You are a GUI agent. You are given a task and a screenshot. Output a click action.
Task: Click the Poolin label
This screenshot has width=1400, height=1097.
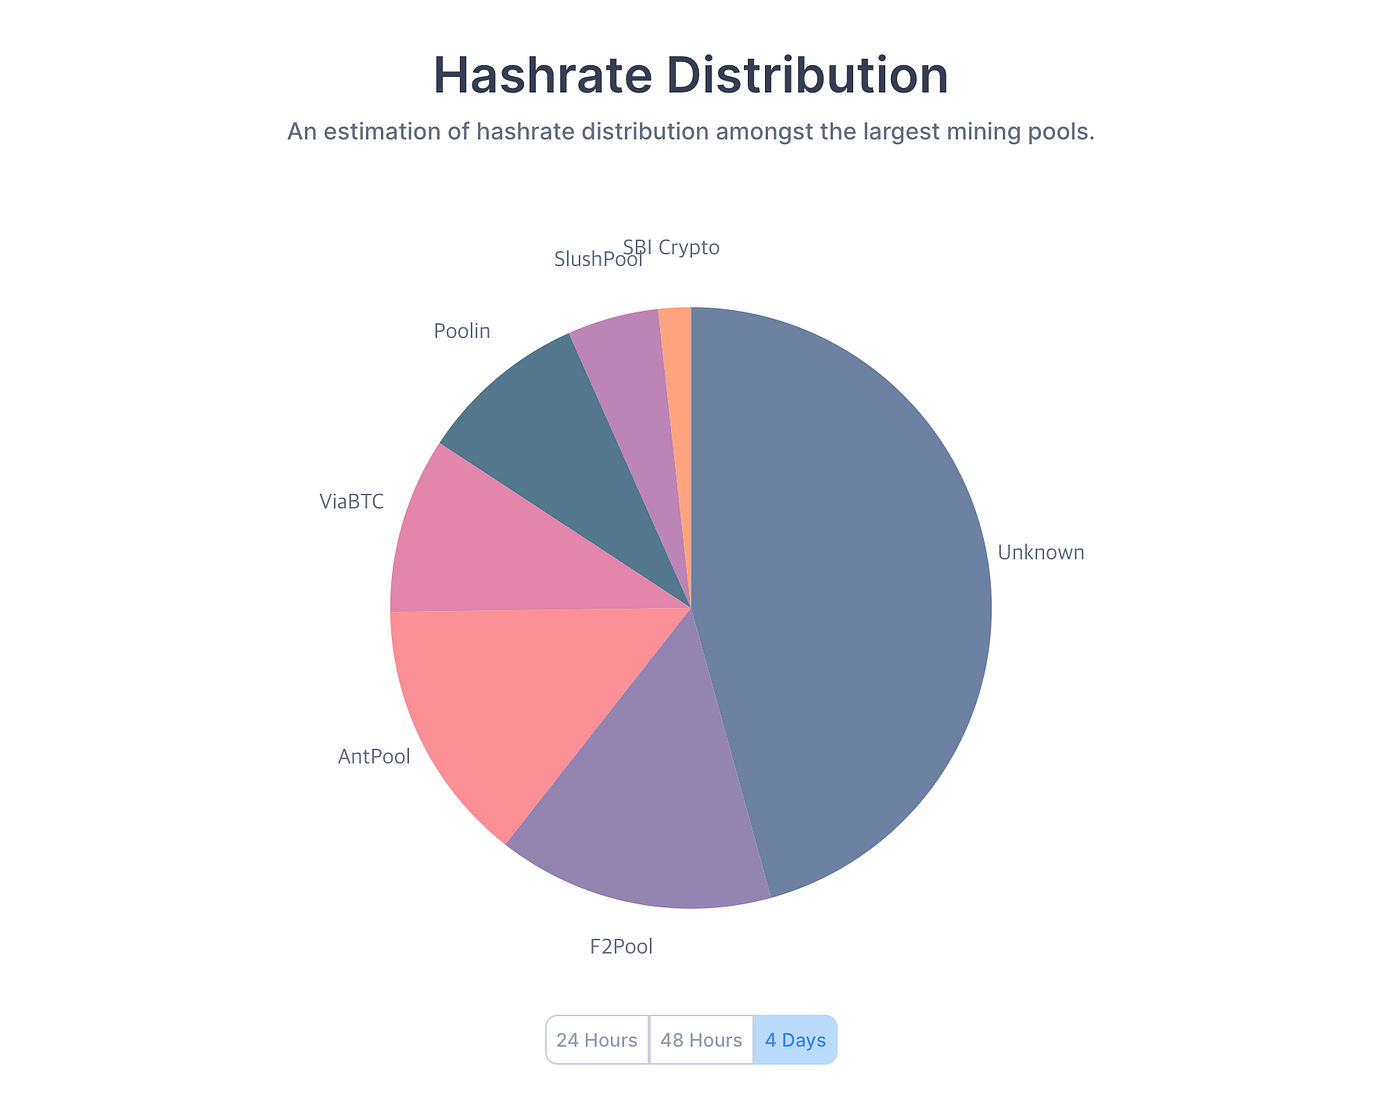(x=462, y=330)
